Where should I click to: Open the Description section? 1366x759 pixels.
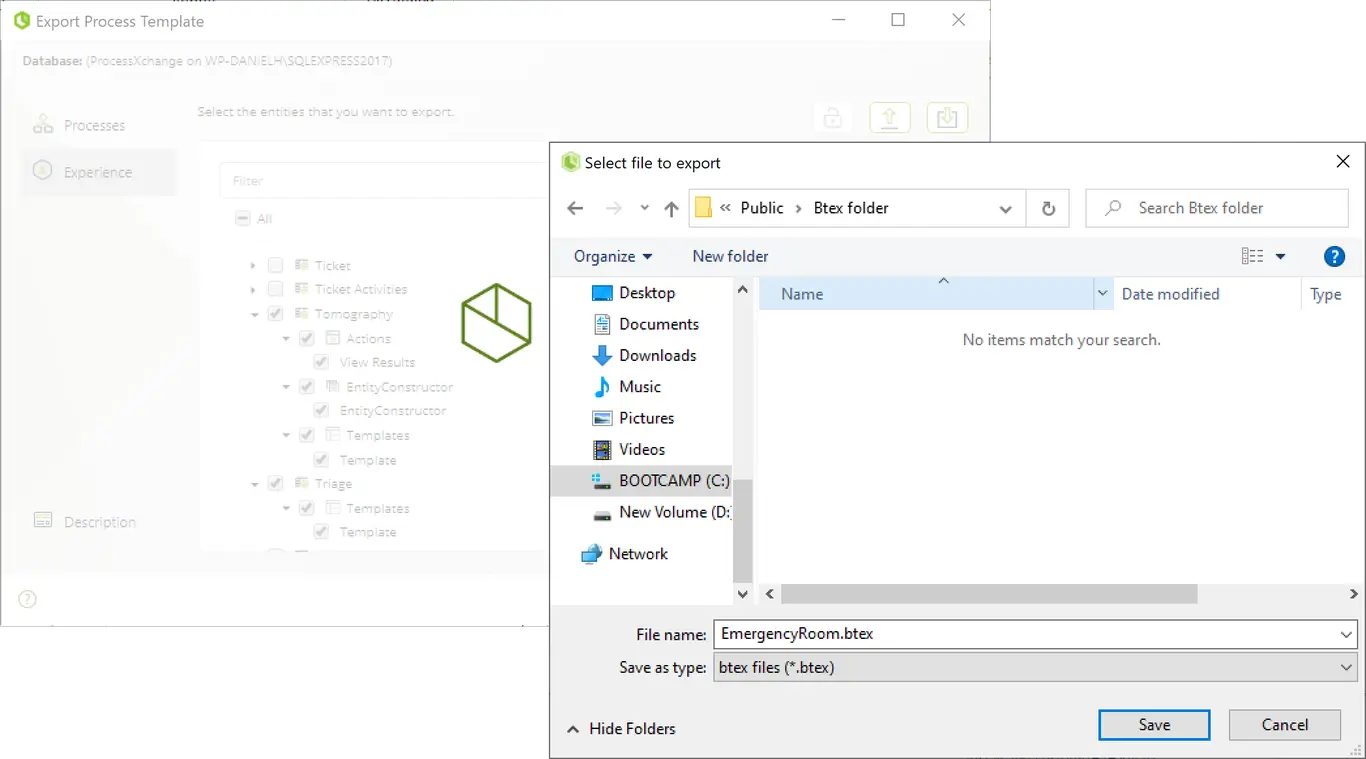[84, 522]
